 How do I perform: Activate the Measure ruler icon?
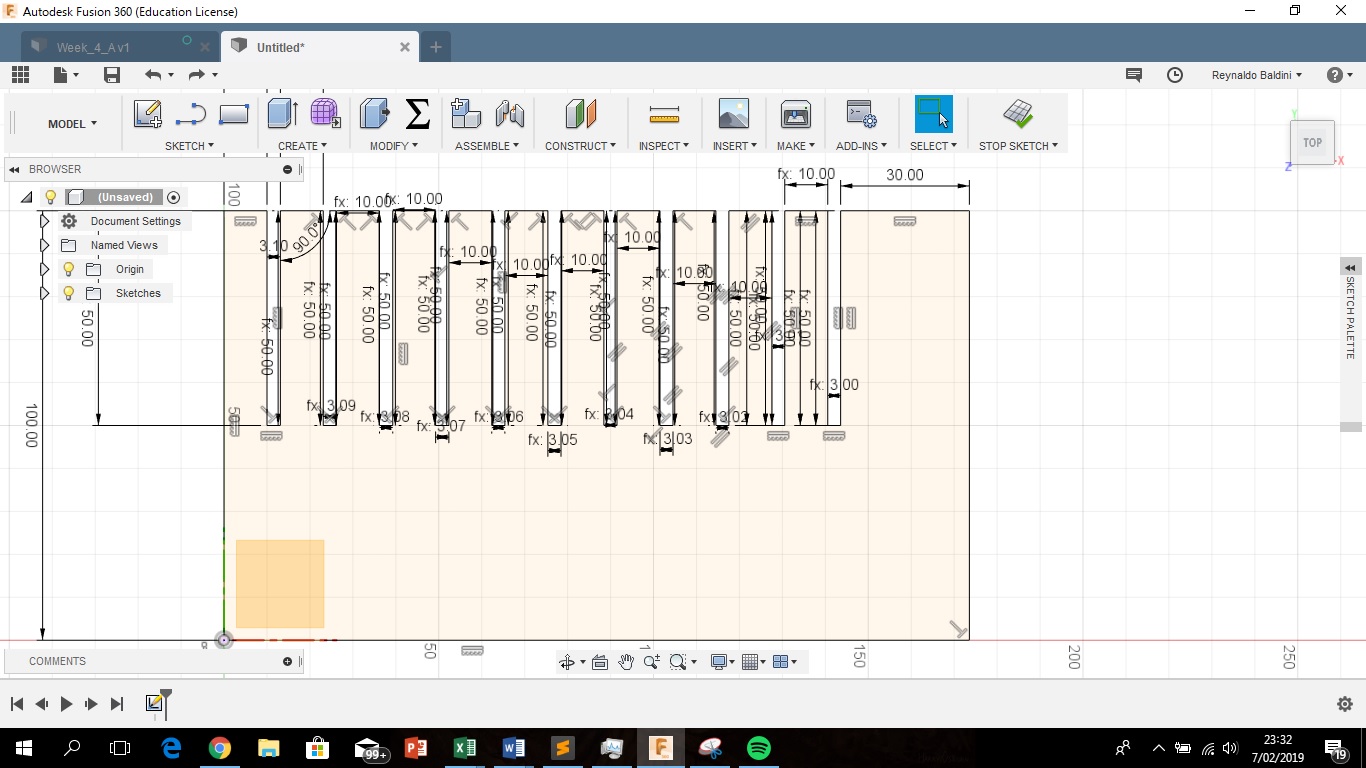click(664, 114)
